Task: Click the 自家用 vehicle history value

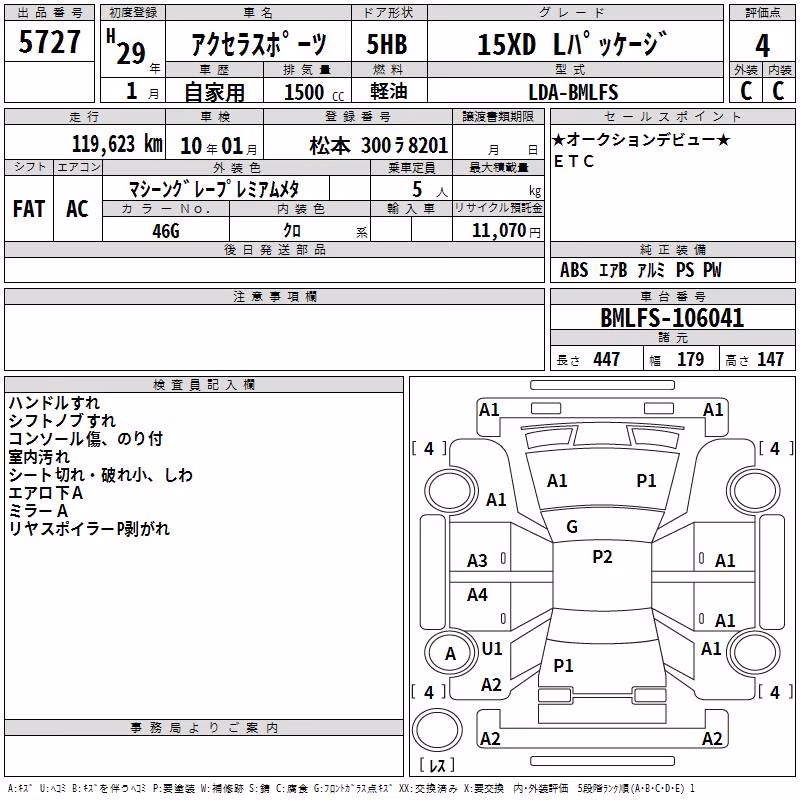Action: tap(214, 92)
